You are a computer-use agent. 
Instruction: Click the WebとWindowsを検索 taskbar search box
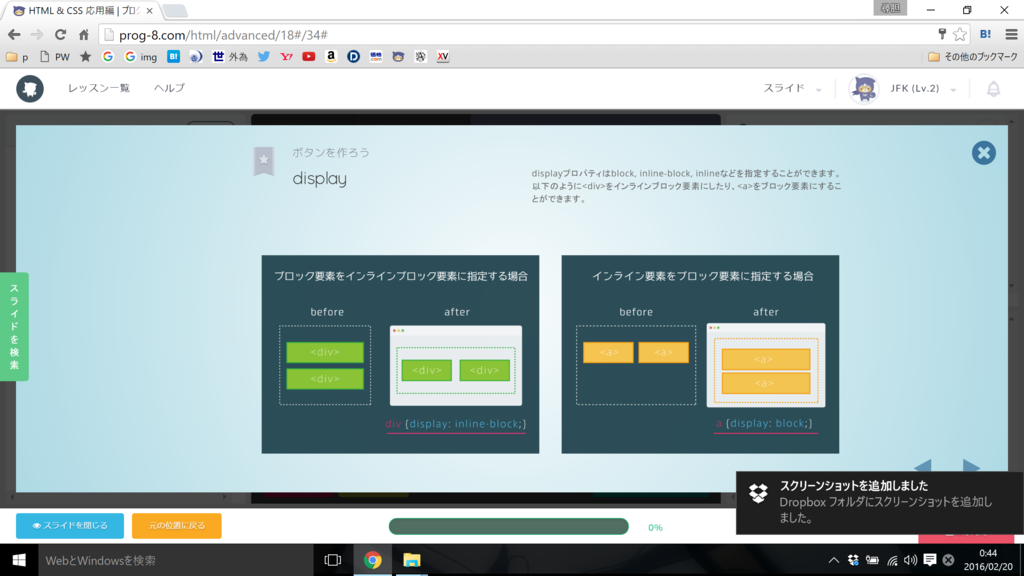[176, 560]
